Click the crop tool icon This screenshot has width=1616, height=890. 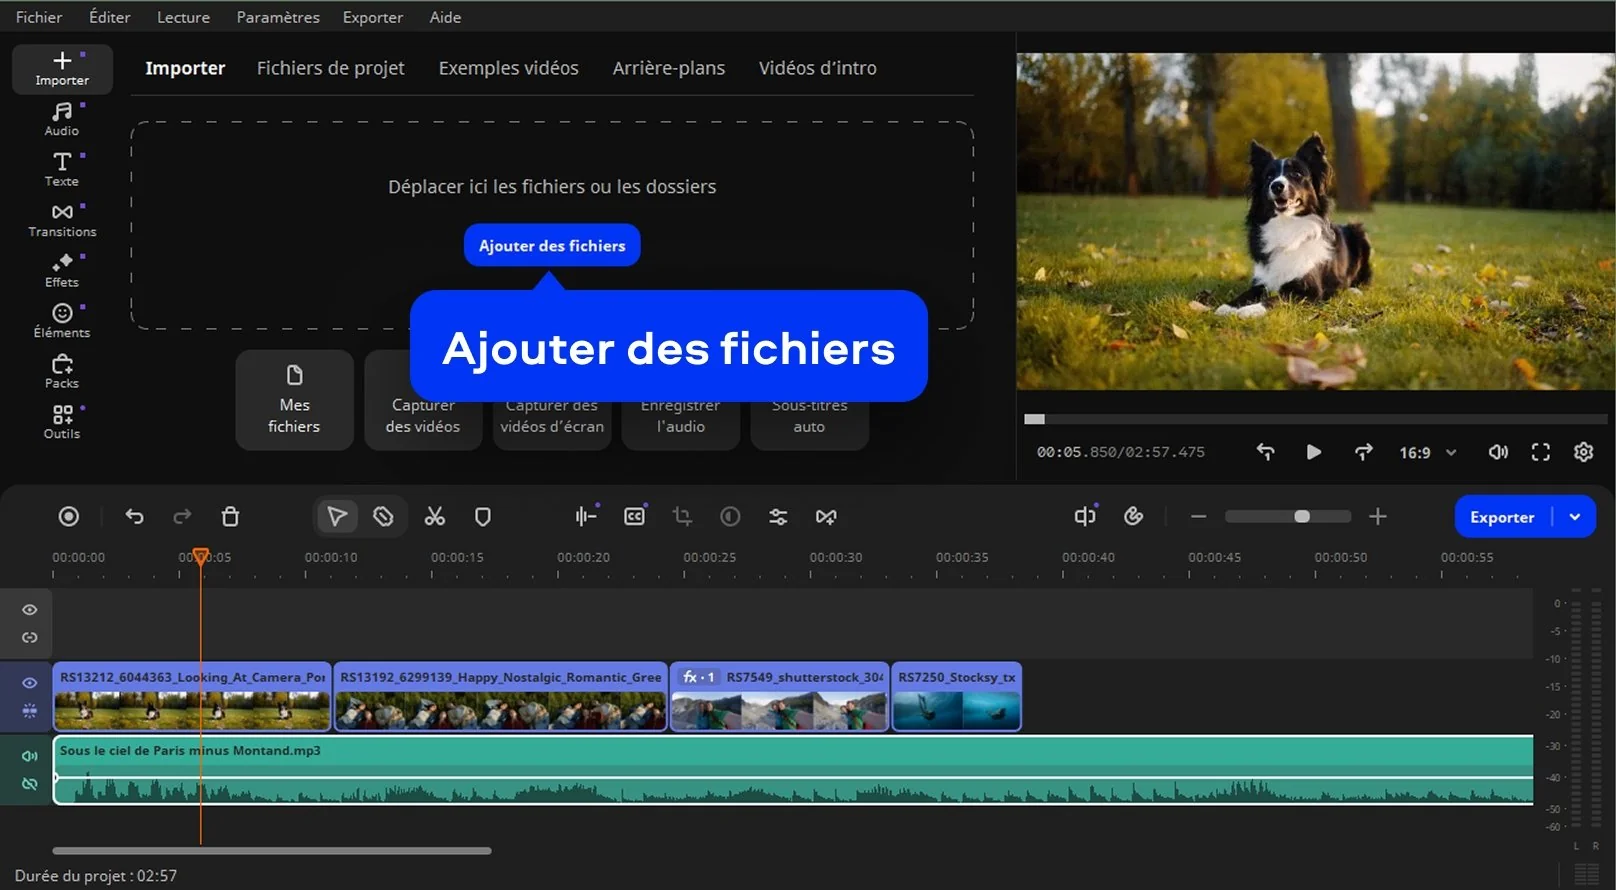tap(682, 516)
